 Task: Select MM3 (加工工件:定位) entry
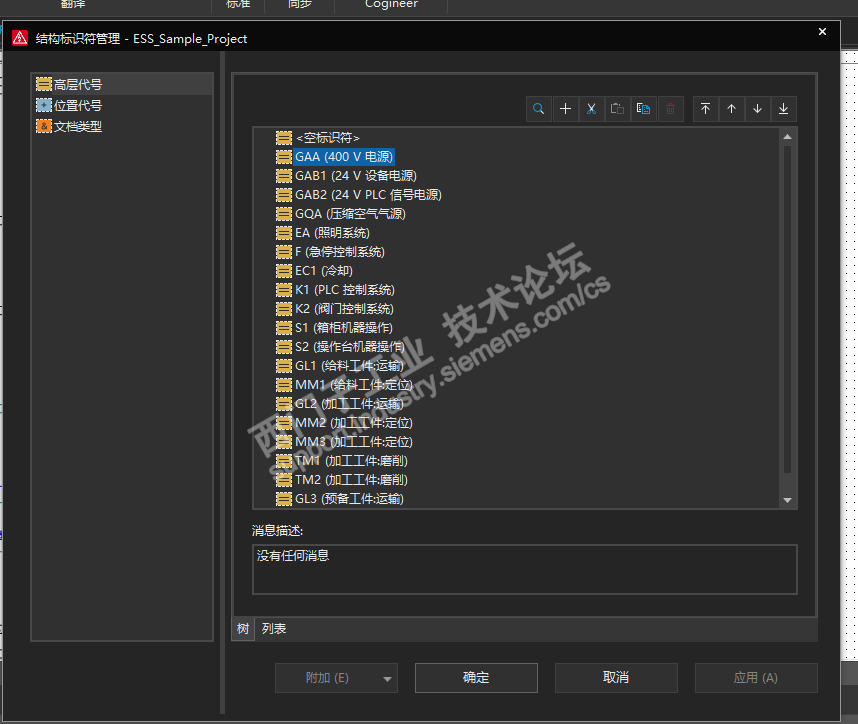(x=353, y=442)
